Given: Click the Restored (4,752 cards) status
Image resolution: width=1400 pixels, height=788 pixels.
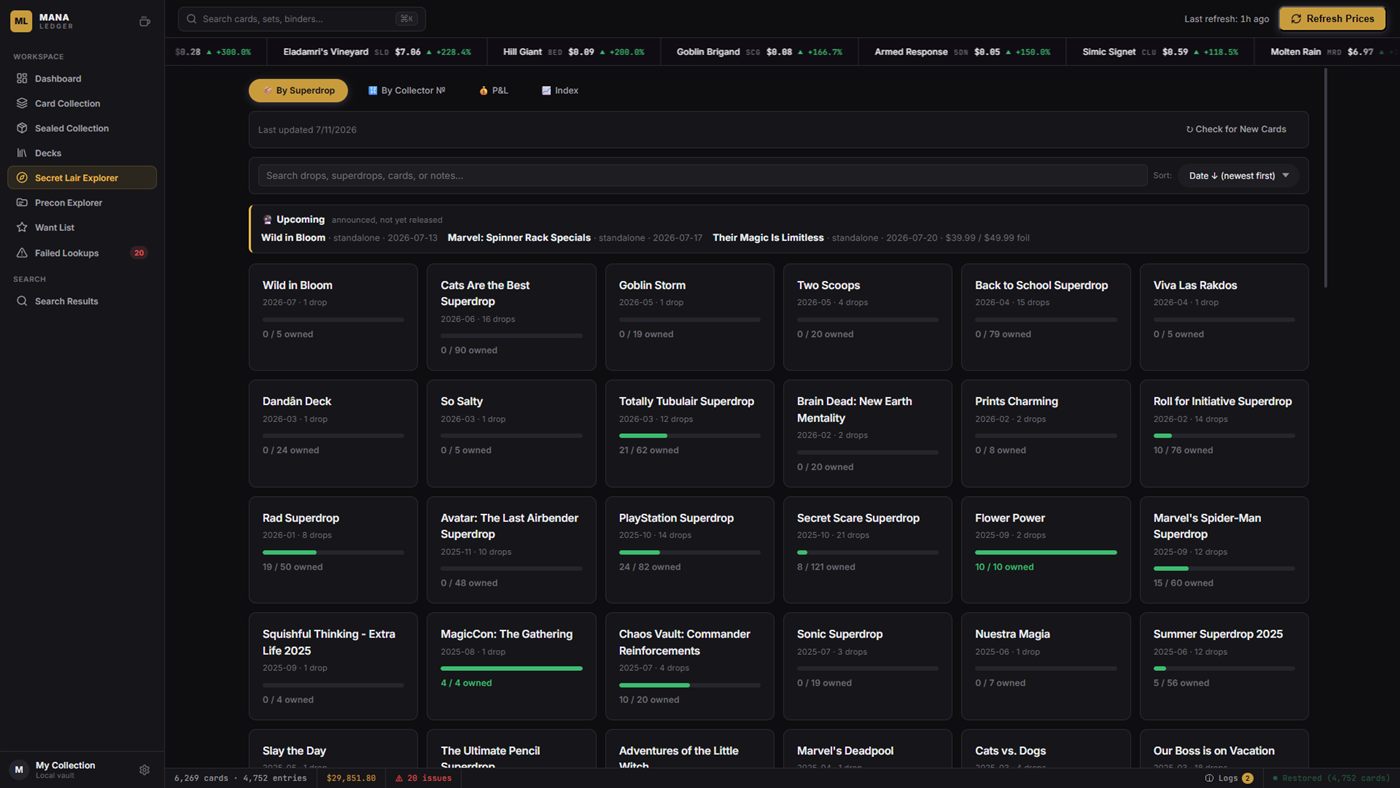Looking at the screenshot, I should [x=1331, y=778].
